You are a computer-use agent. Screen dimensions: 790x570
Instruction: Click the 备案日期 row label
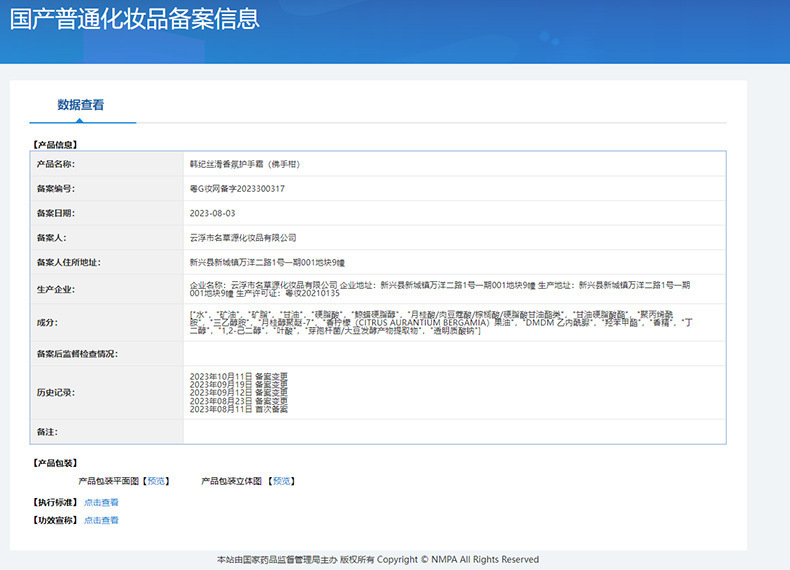pos(56,213)
